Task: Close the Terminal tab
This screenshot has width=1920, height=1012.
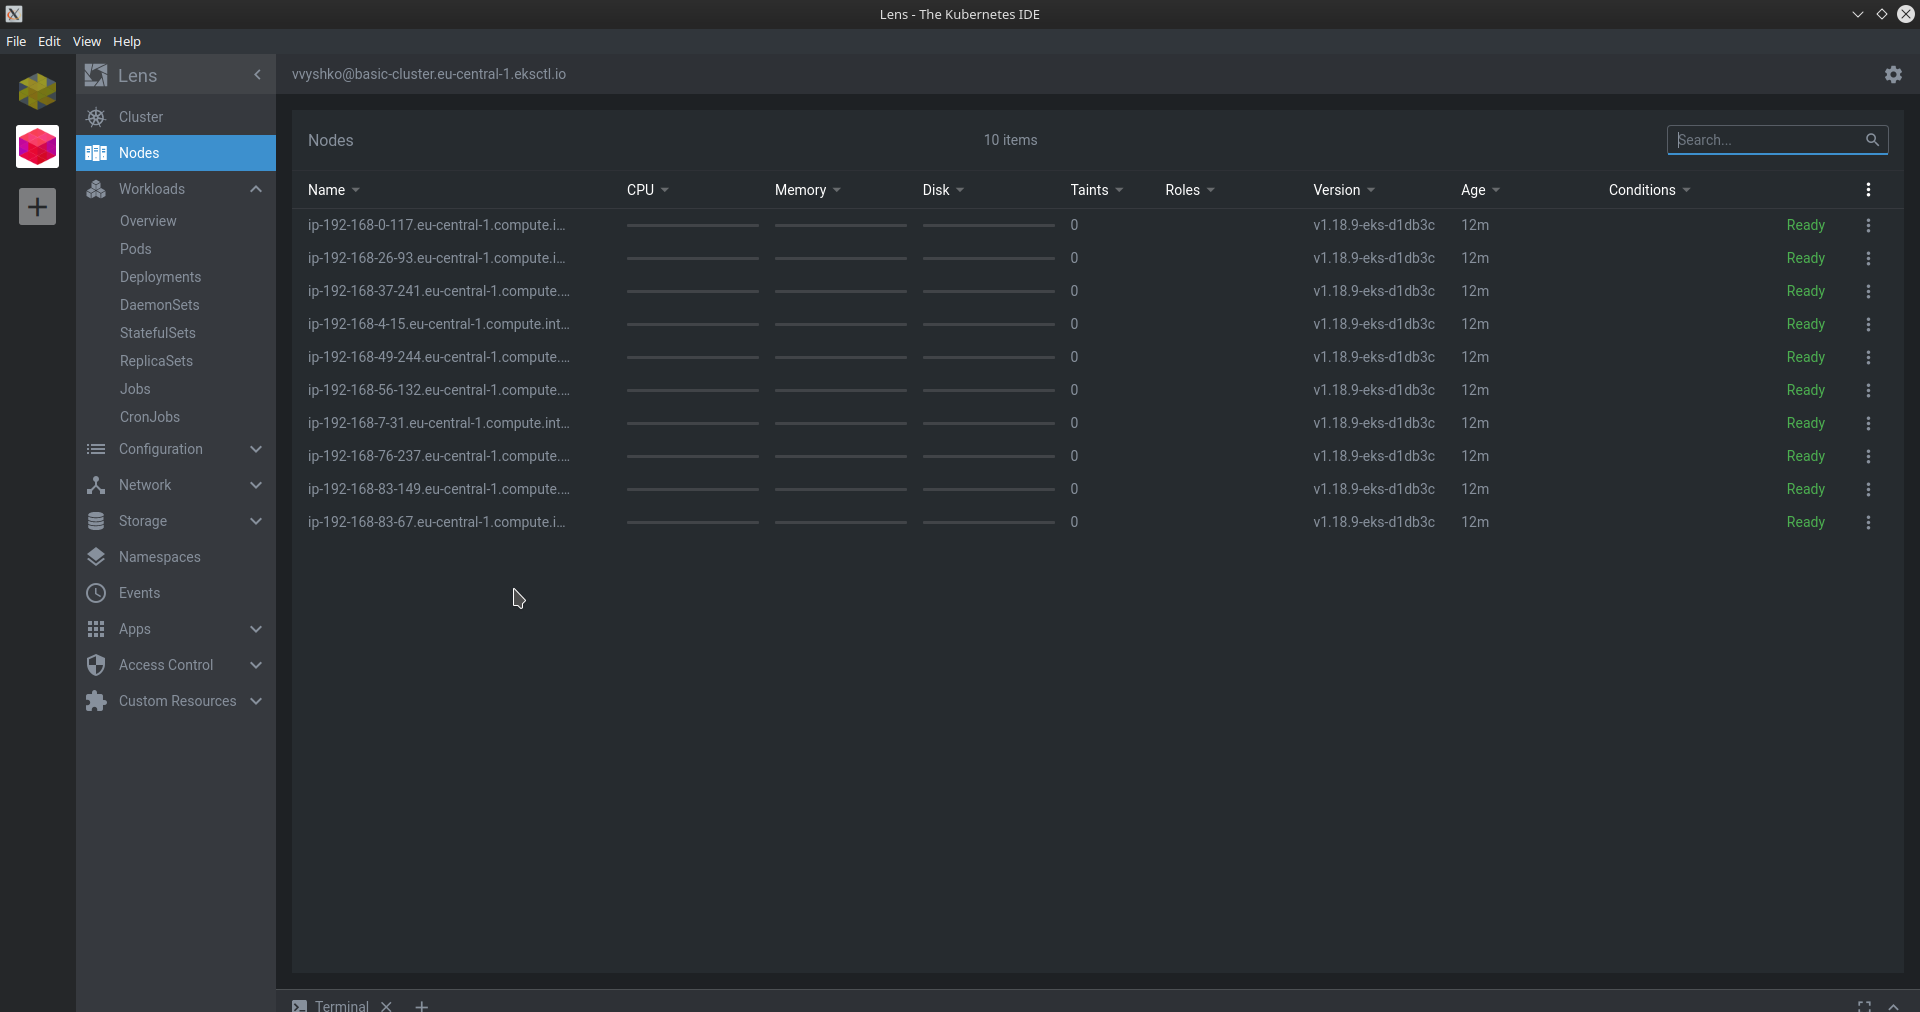Action: (386, 1005)
